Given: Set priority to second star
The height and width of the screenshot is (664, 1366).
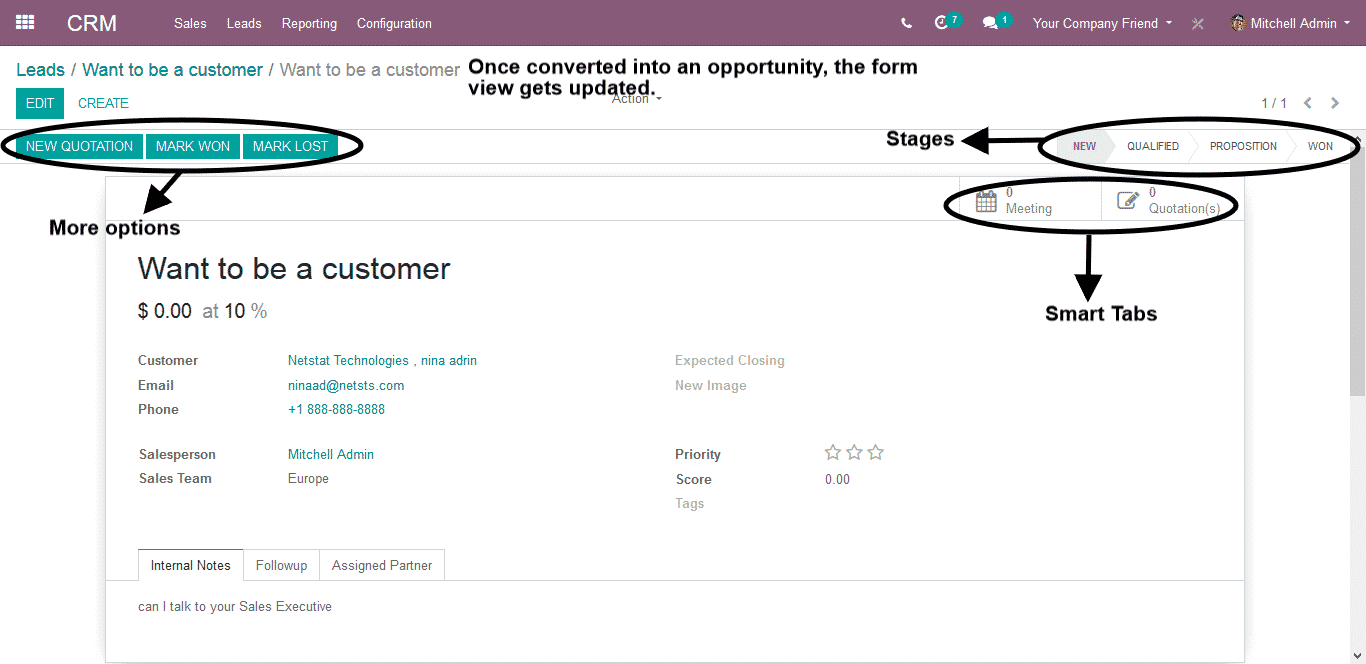Looking at the screenshot, I should coord(854,453).
